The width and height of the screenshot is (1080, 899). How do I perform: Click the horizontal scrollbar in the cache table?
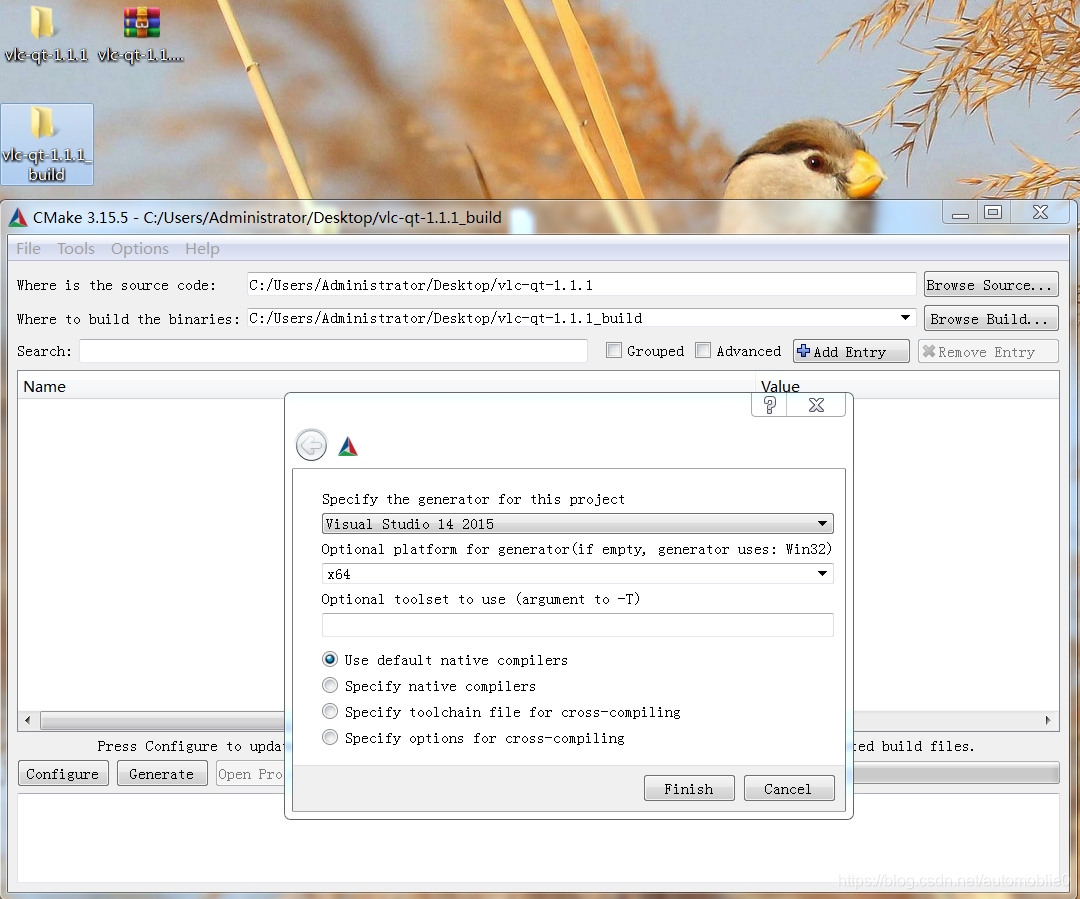pos(162,721)
